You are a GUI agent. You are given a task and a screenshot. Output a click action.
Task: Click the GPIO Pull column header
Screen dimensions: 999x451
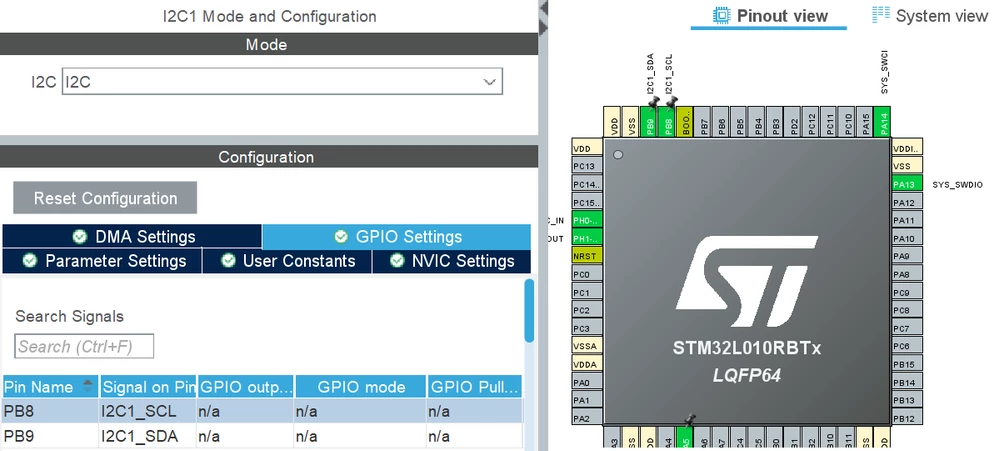coord(475,387)
